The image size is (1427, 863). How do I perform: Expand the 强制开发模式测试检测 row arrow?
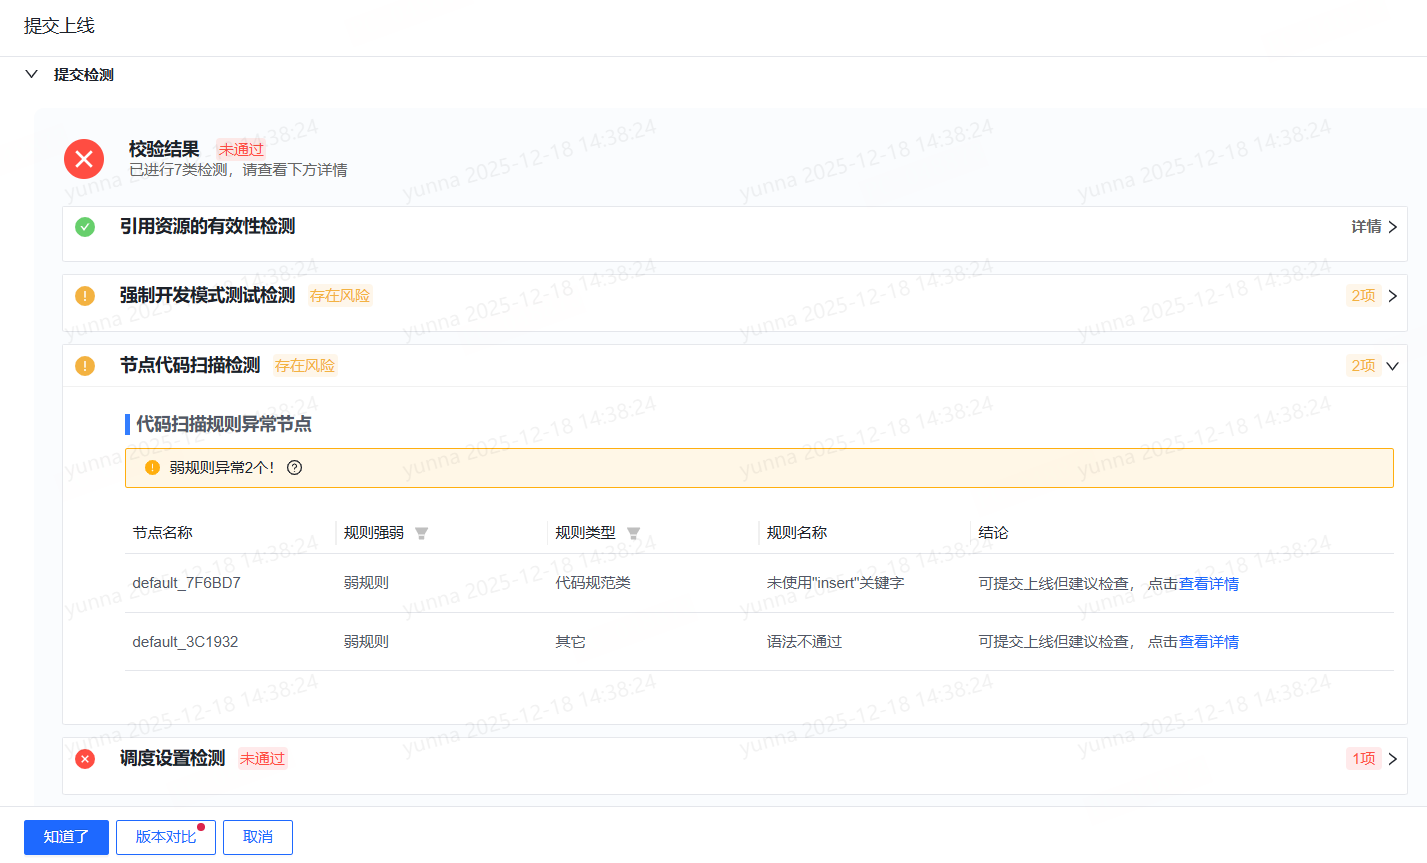click(1392, 296)
